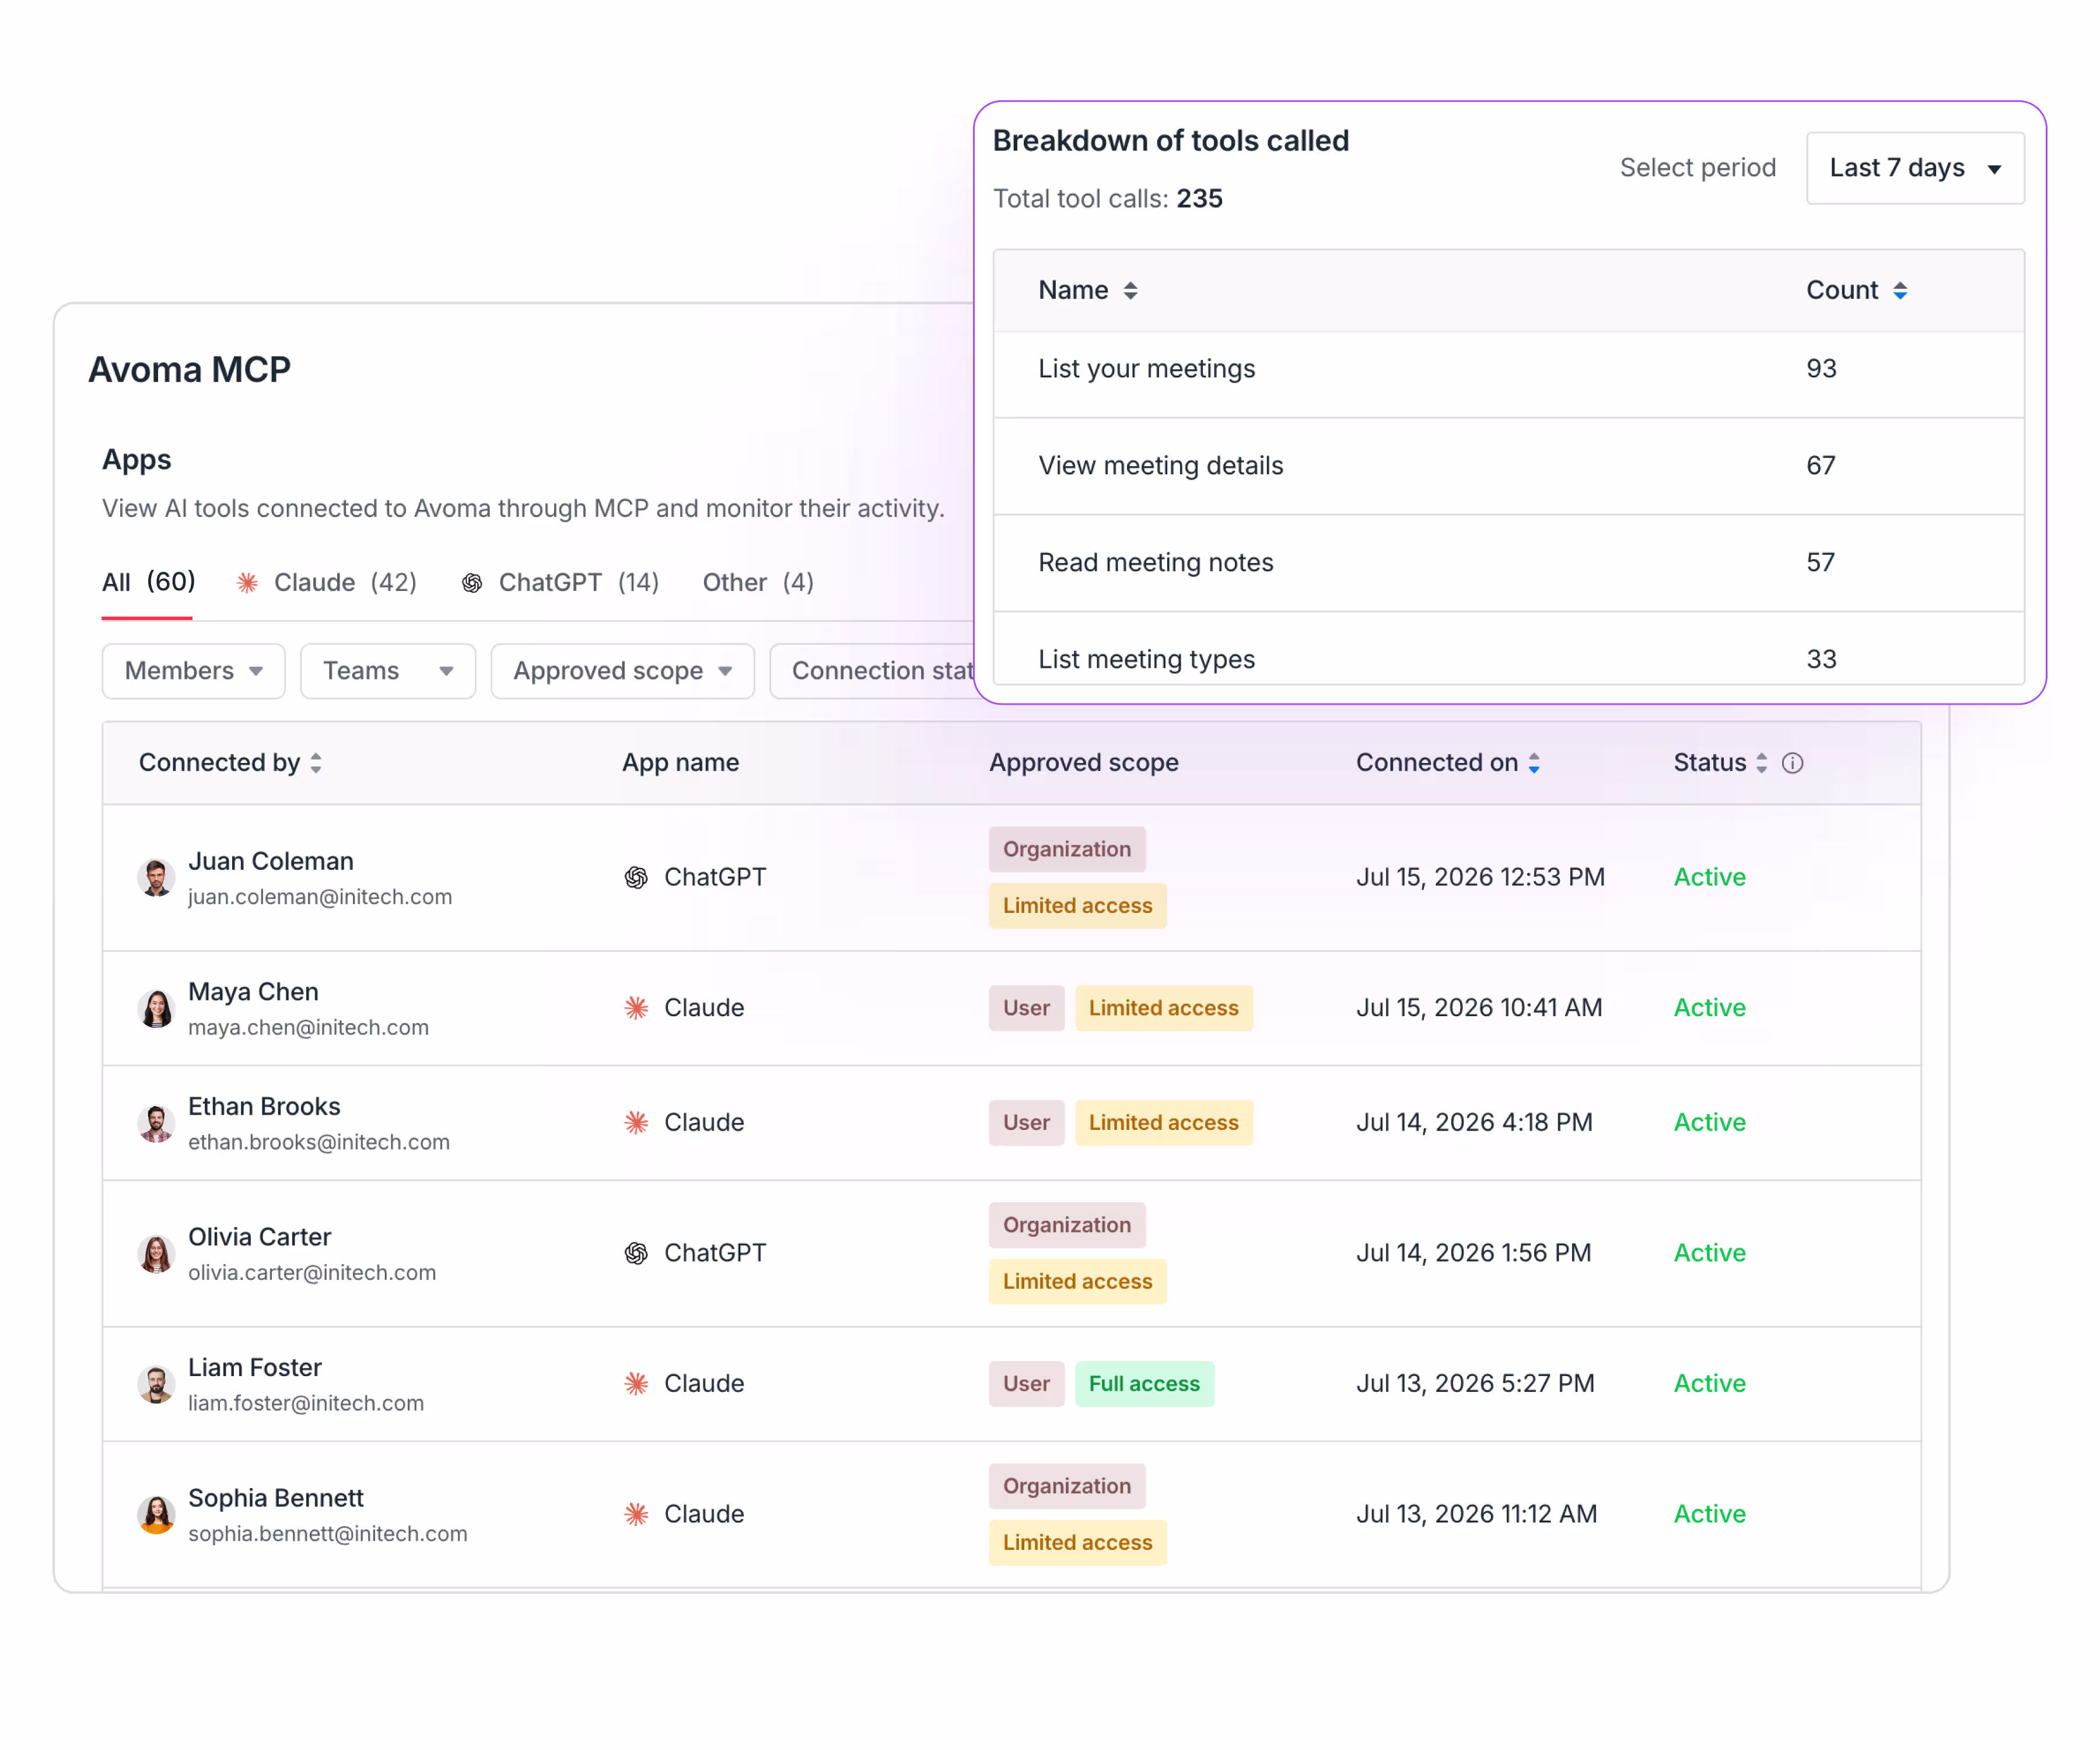Viewport: 2100px width, 1750px height.
Task: Click the User tag in Ethan Brooks' row
Action: (x=1027, y=1123)
